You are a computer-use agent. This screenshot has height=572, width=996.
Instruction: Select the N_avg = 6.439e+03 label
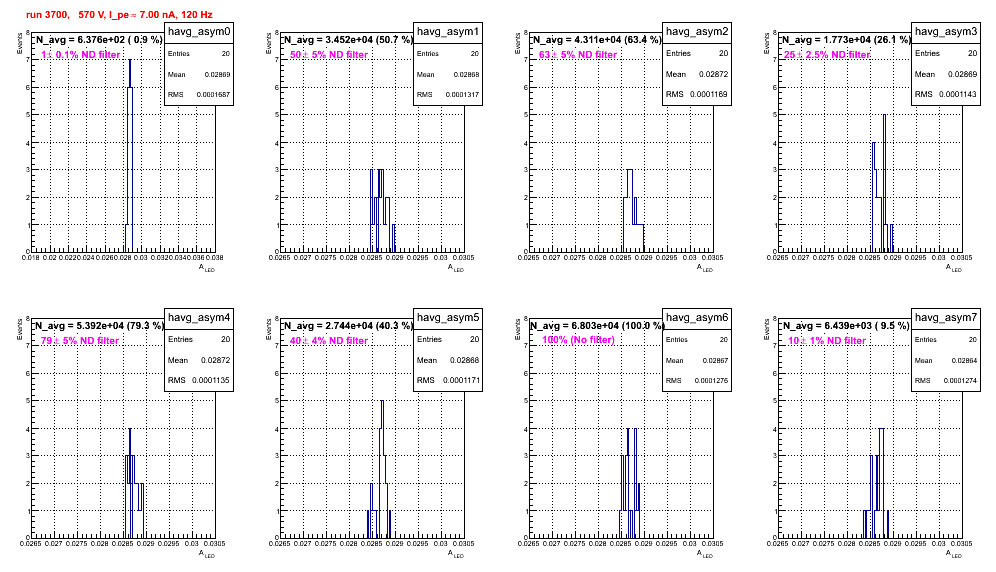pos(846,325)
